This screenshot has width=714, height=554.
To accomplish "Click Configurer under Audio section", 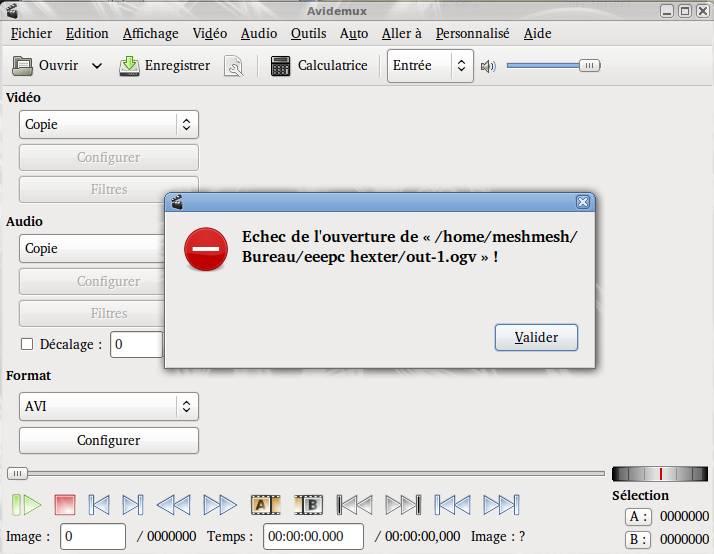I will point(92,281).
